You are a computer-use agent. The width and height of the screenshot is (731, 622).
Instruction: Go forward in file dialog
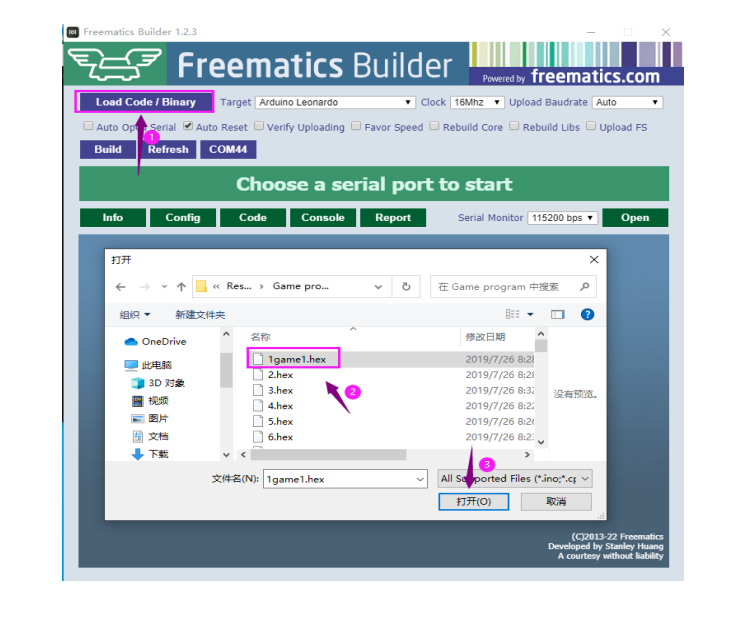click(145, 287)
